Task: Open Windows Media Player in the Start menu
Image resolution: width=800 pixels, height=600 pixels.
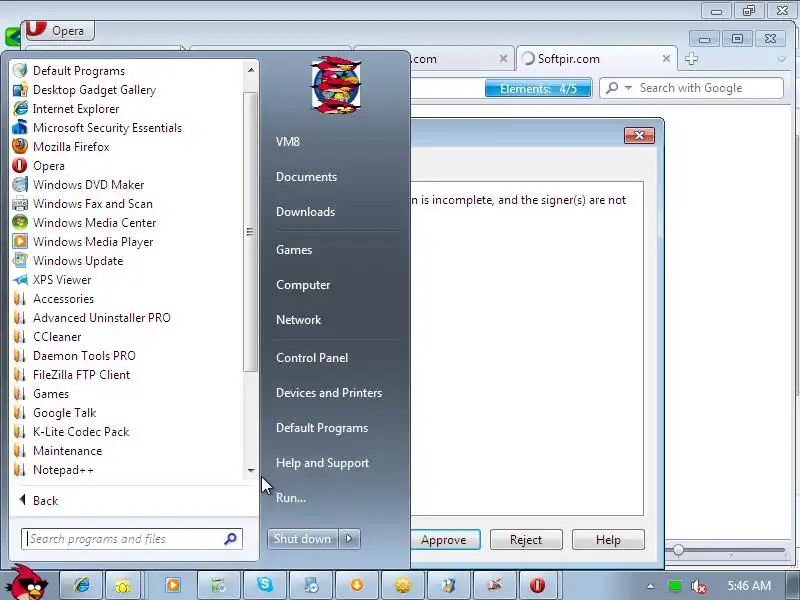Action: point(93,242)
